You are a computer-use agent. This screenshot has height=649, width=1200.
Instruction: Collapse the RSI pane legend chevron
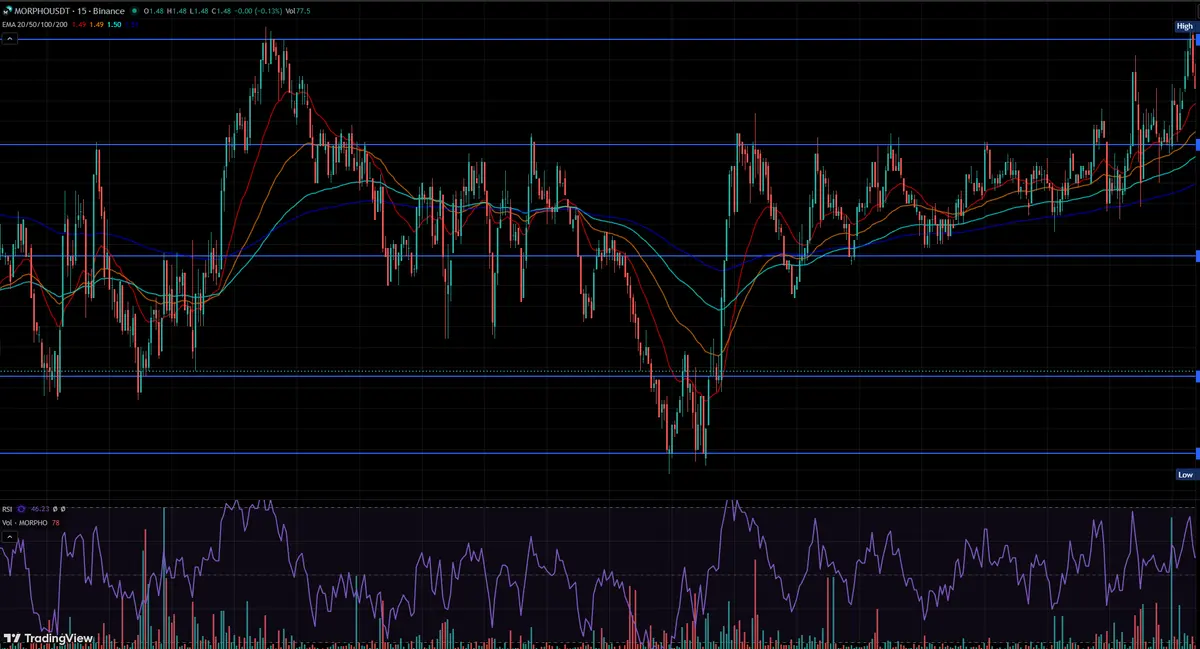(x=9, y=537)
